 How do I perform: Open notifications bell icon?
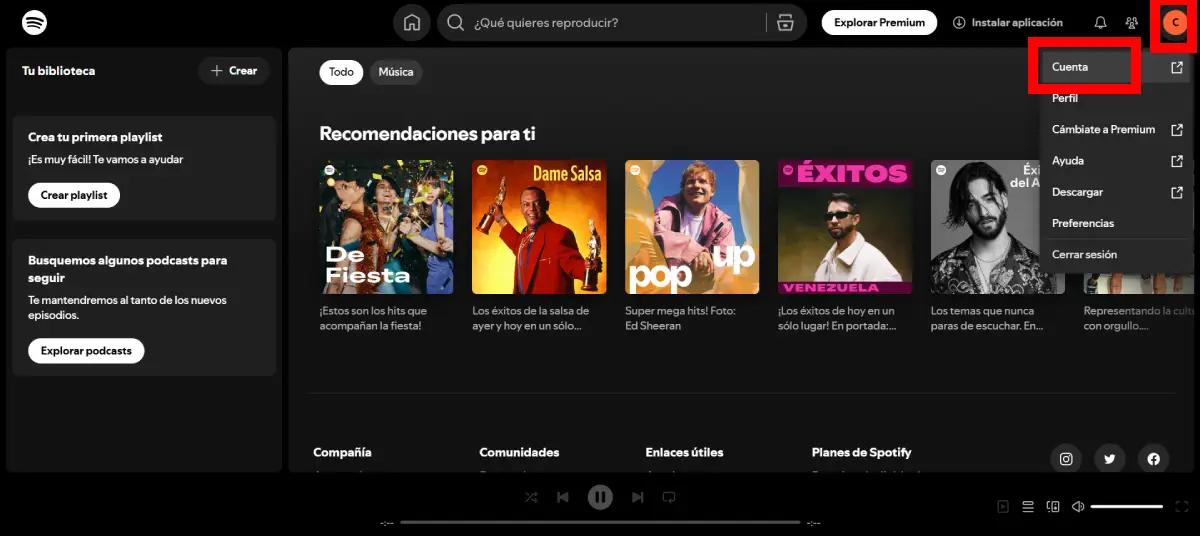[1100, 23]
